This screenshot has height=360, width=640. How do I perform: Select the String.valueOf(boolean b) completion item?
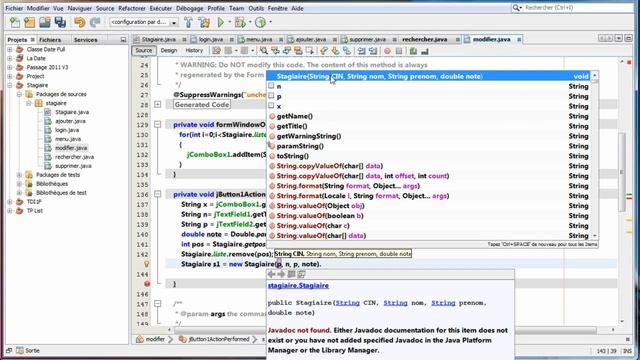(429, 216)
